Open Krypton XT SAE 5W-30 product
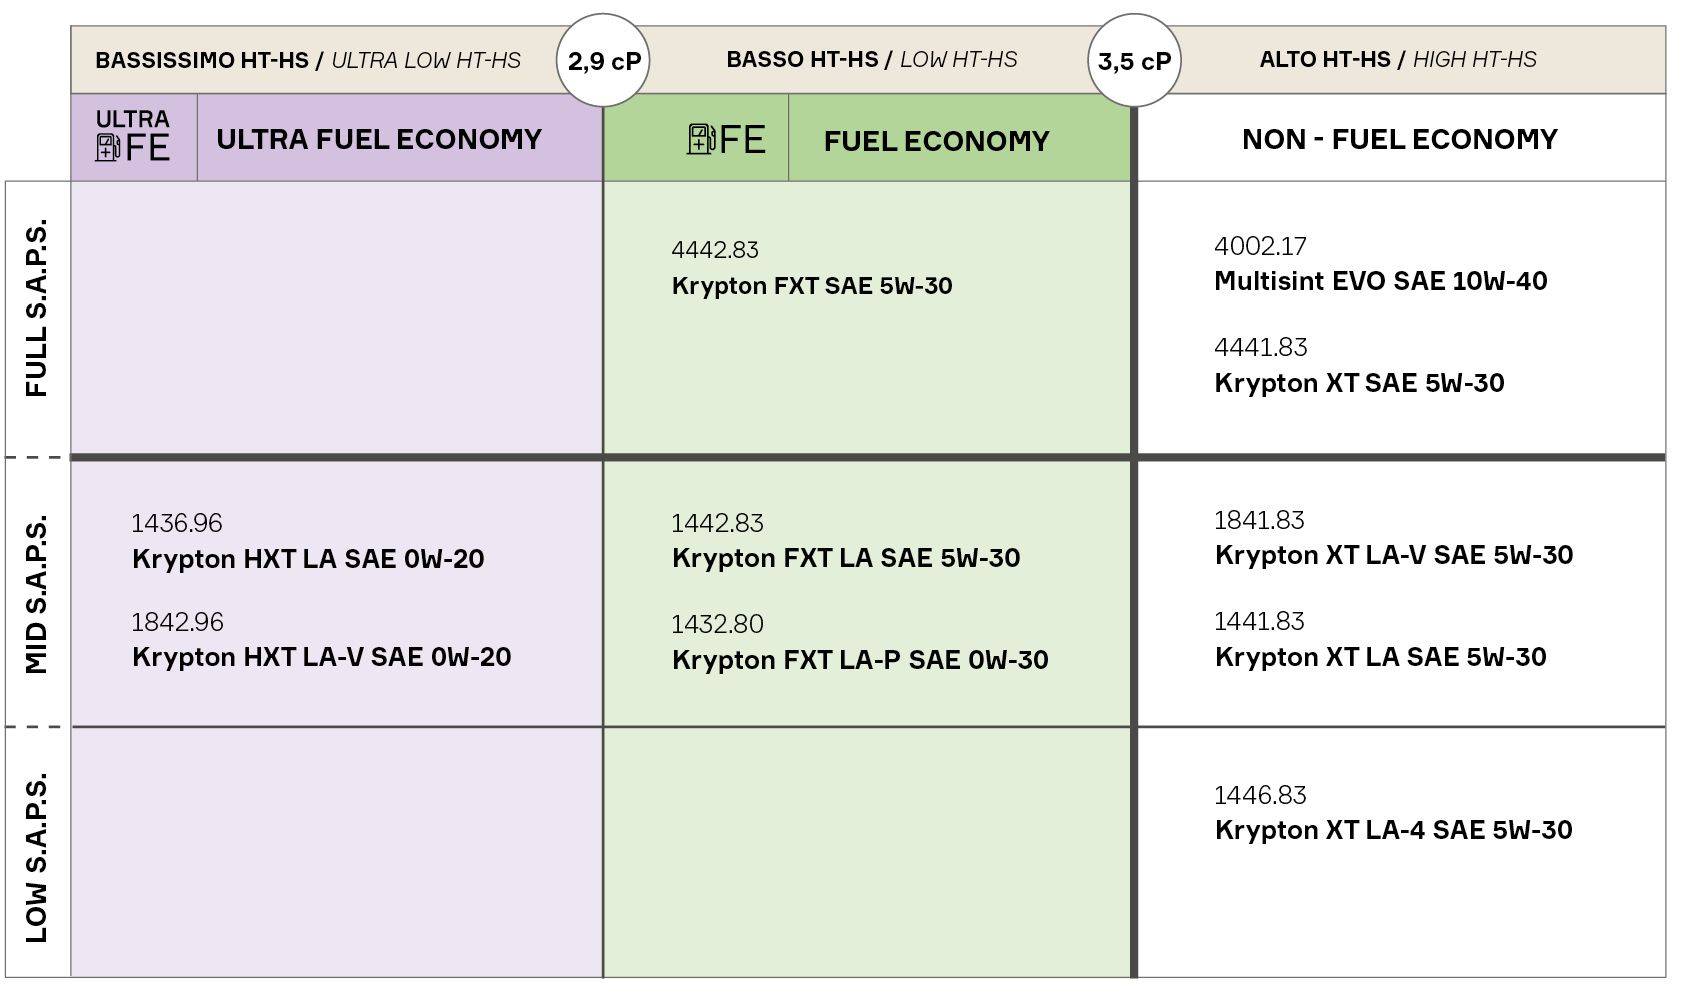Screen dimensions: 1683x1004 [x=1359, y=383]
